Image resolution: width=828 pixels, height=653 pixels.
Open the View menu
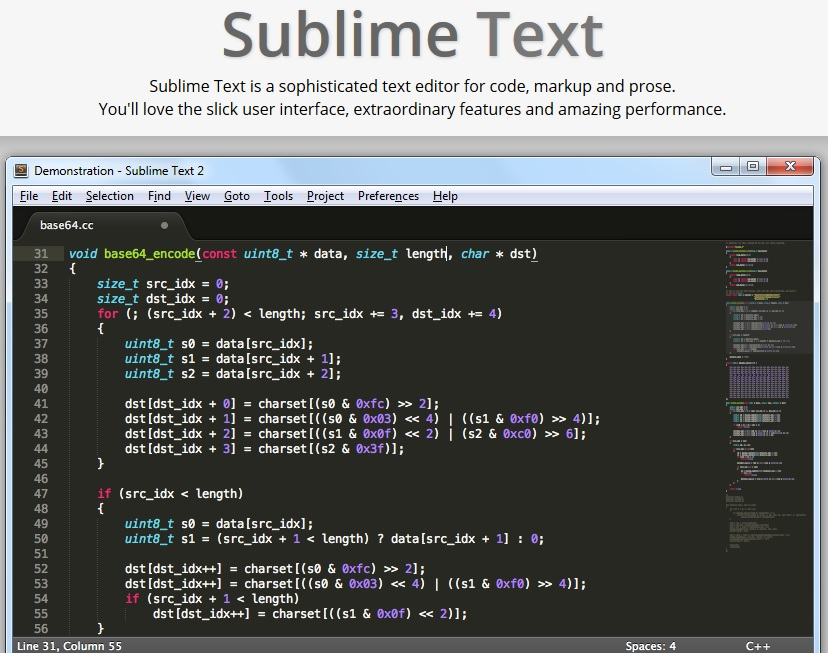click(x=197, y=196)
